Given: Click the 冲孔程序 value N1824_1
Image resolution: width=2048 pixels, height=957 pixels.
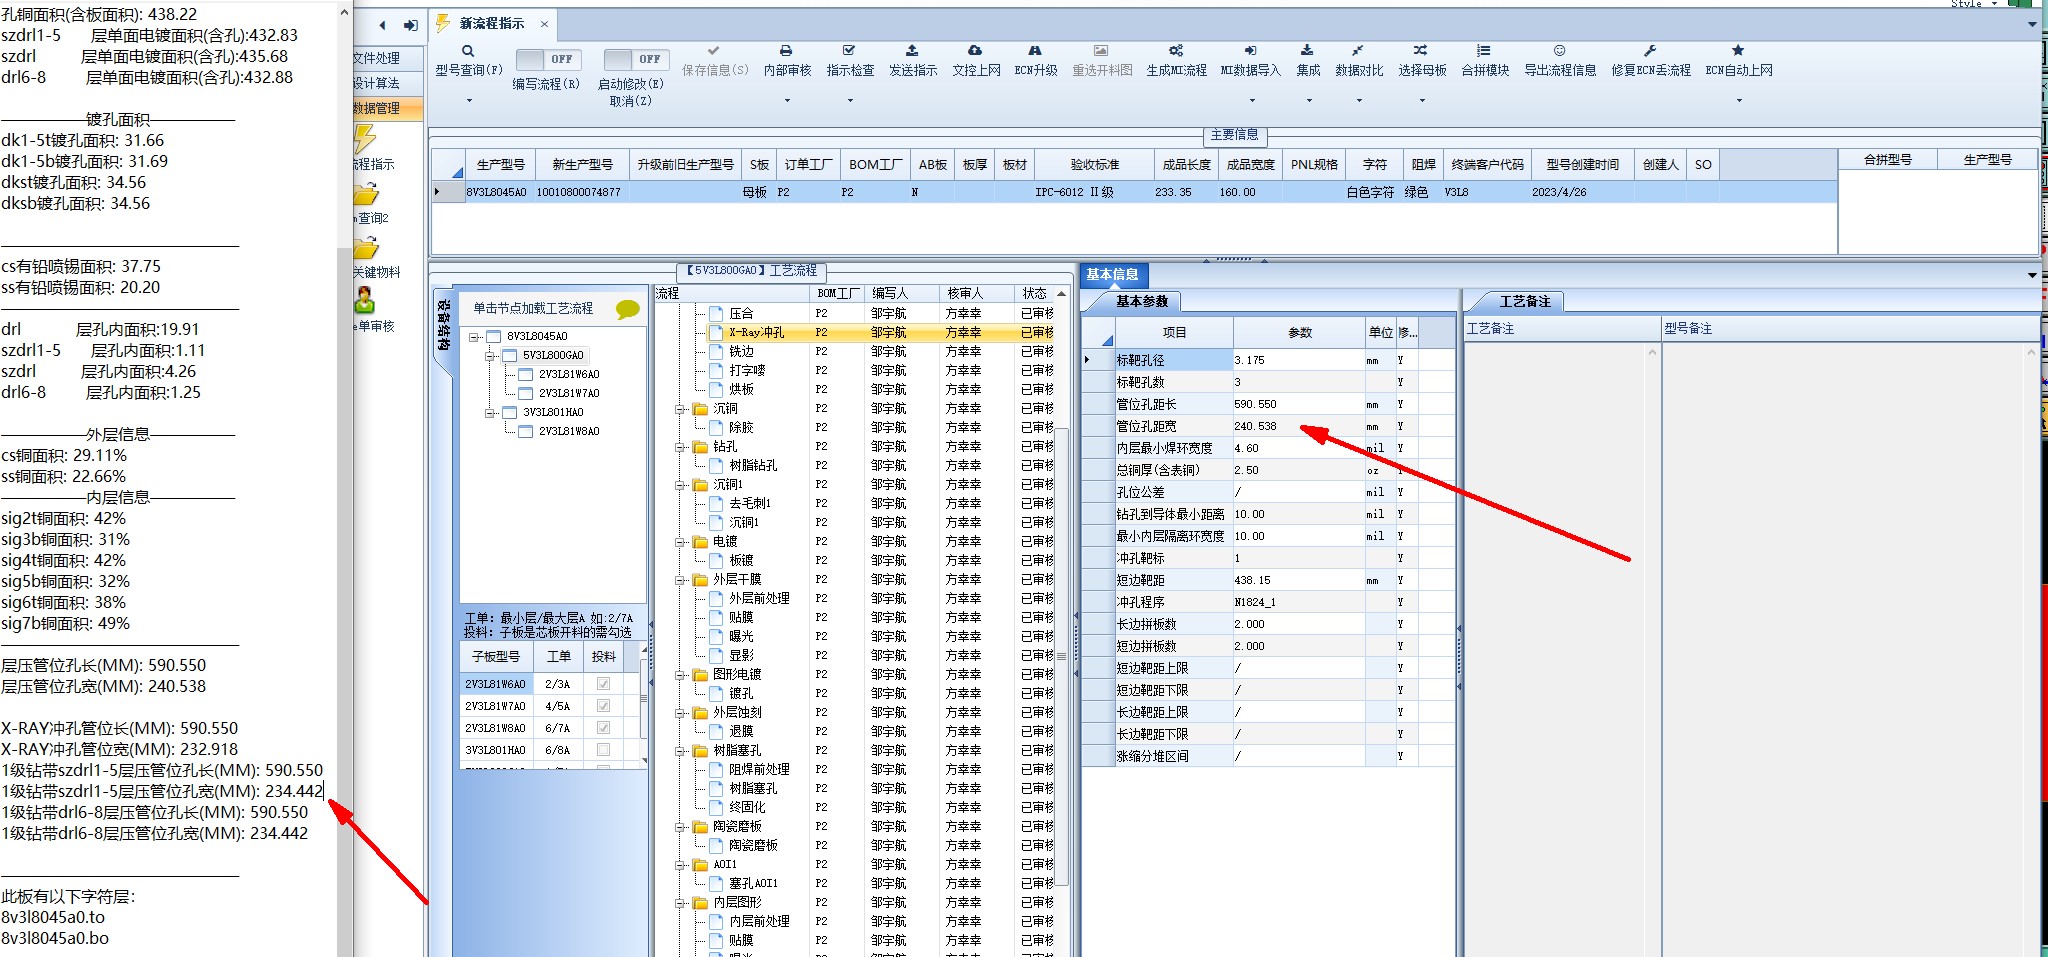Looking at the screenshot, I should pyautogui.click(x=1299, y=602).
